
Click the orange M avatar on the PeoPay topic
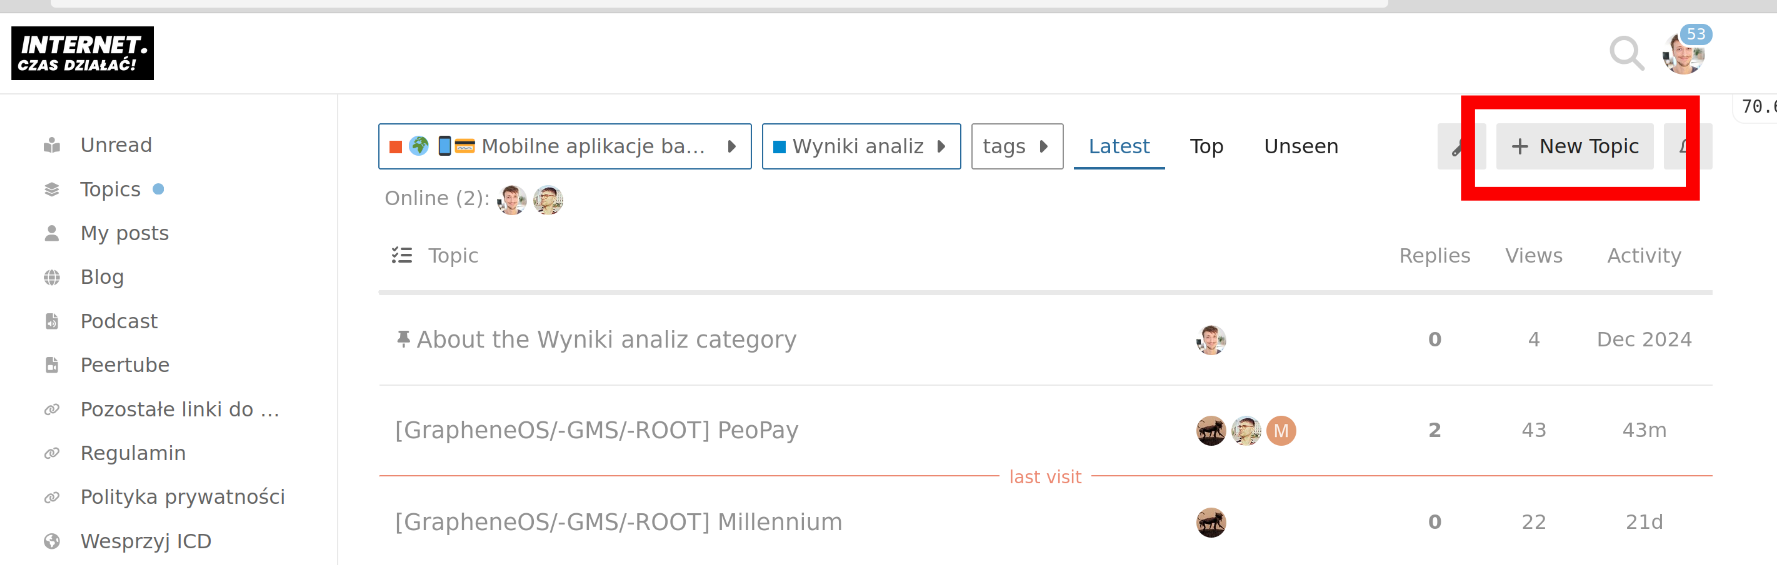(x=1281, y=431)
